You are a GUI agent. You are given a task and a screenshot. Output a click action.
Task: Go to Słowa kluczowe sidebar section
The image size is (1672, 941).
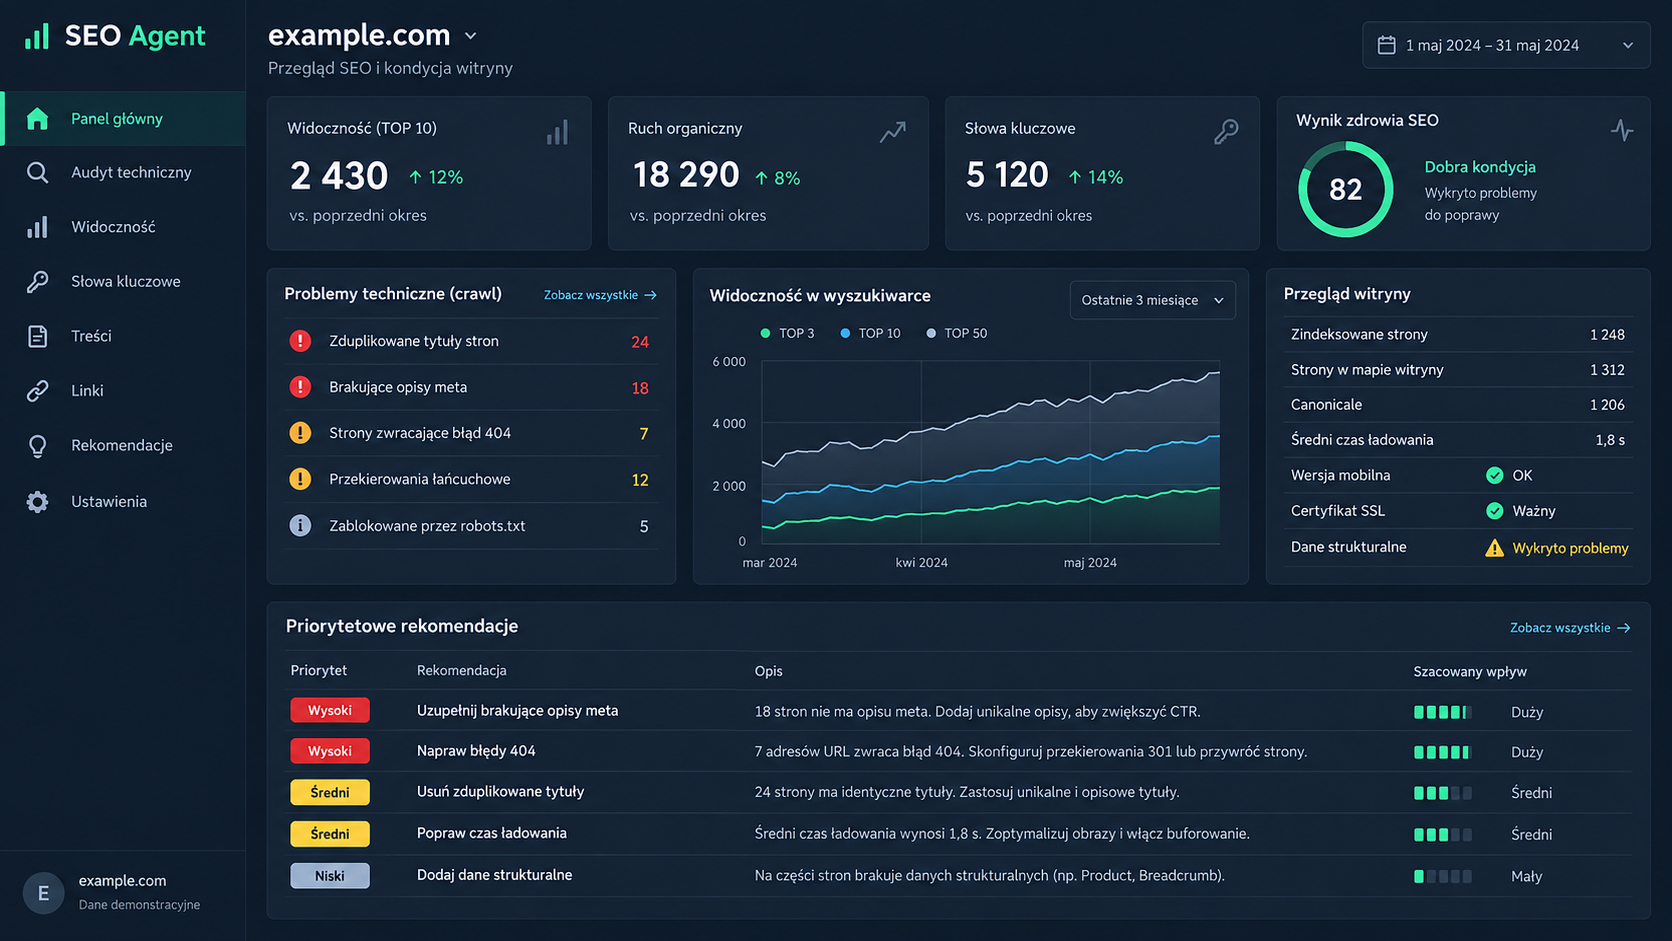122,282
